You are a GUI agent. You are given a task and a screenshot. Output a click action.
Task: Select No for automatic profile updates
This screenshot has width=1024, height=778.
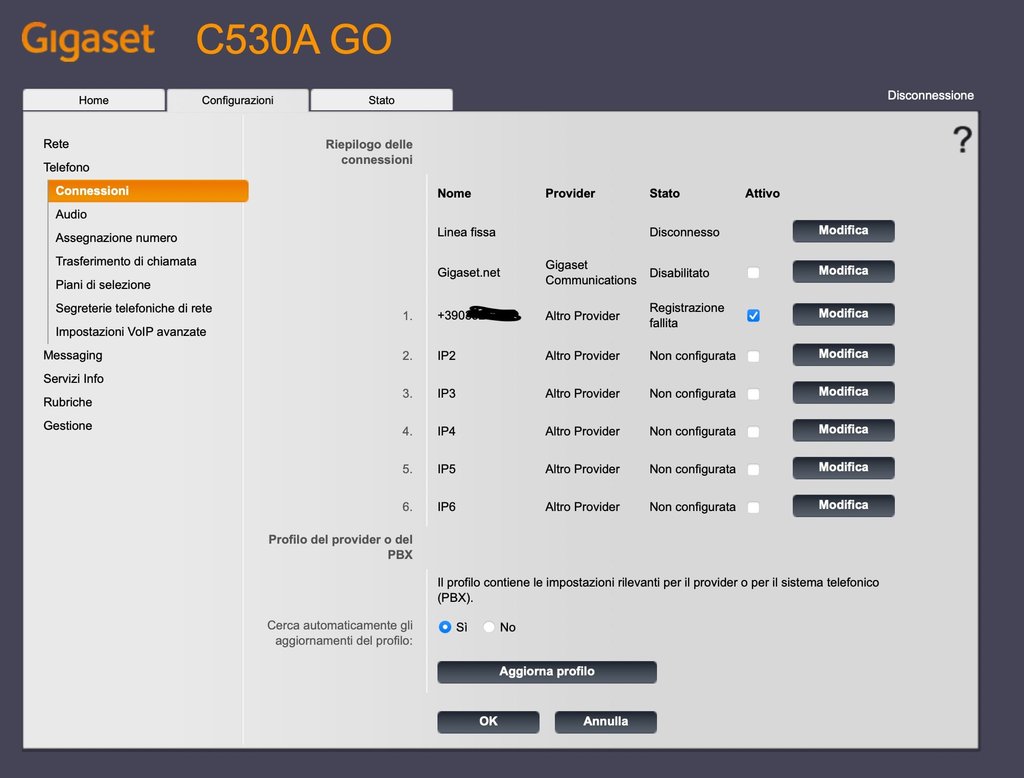pos(488,627)
